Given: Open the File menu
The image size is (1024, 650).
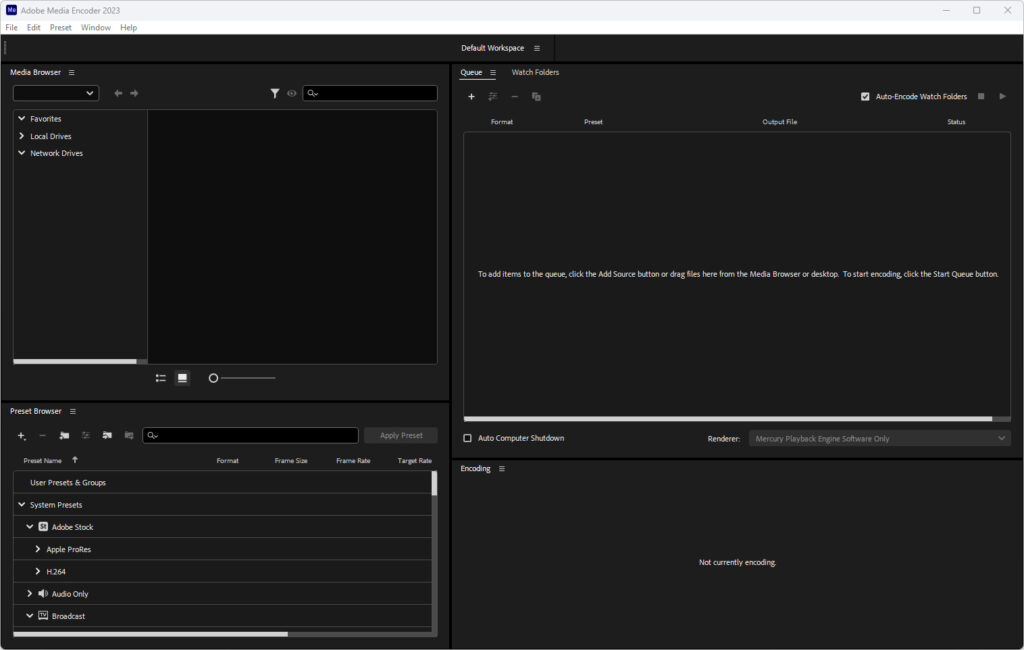Looking at the screenshot, I should pyautogui.click(x=12, y=27).
